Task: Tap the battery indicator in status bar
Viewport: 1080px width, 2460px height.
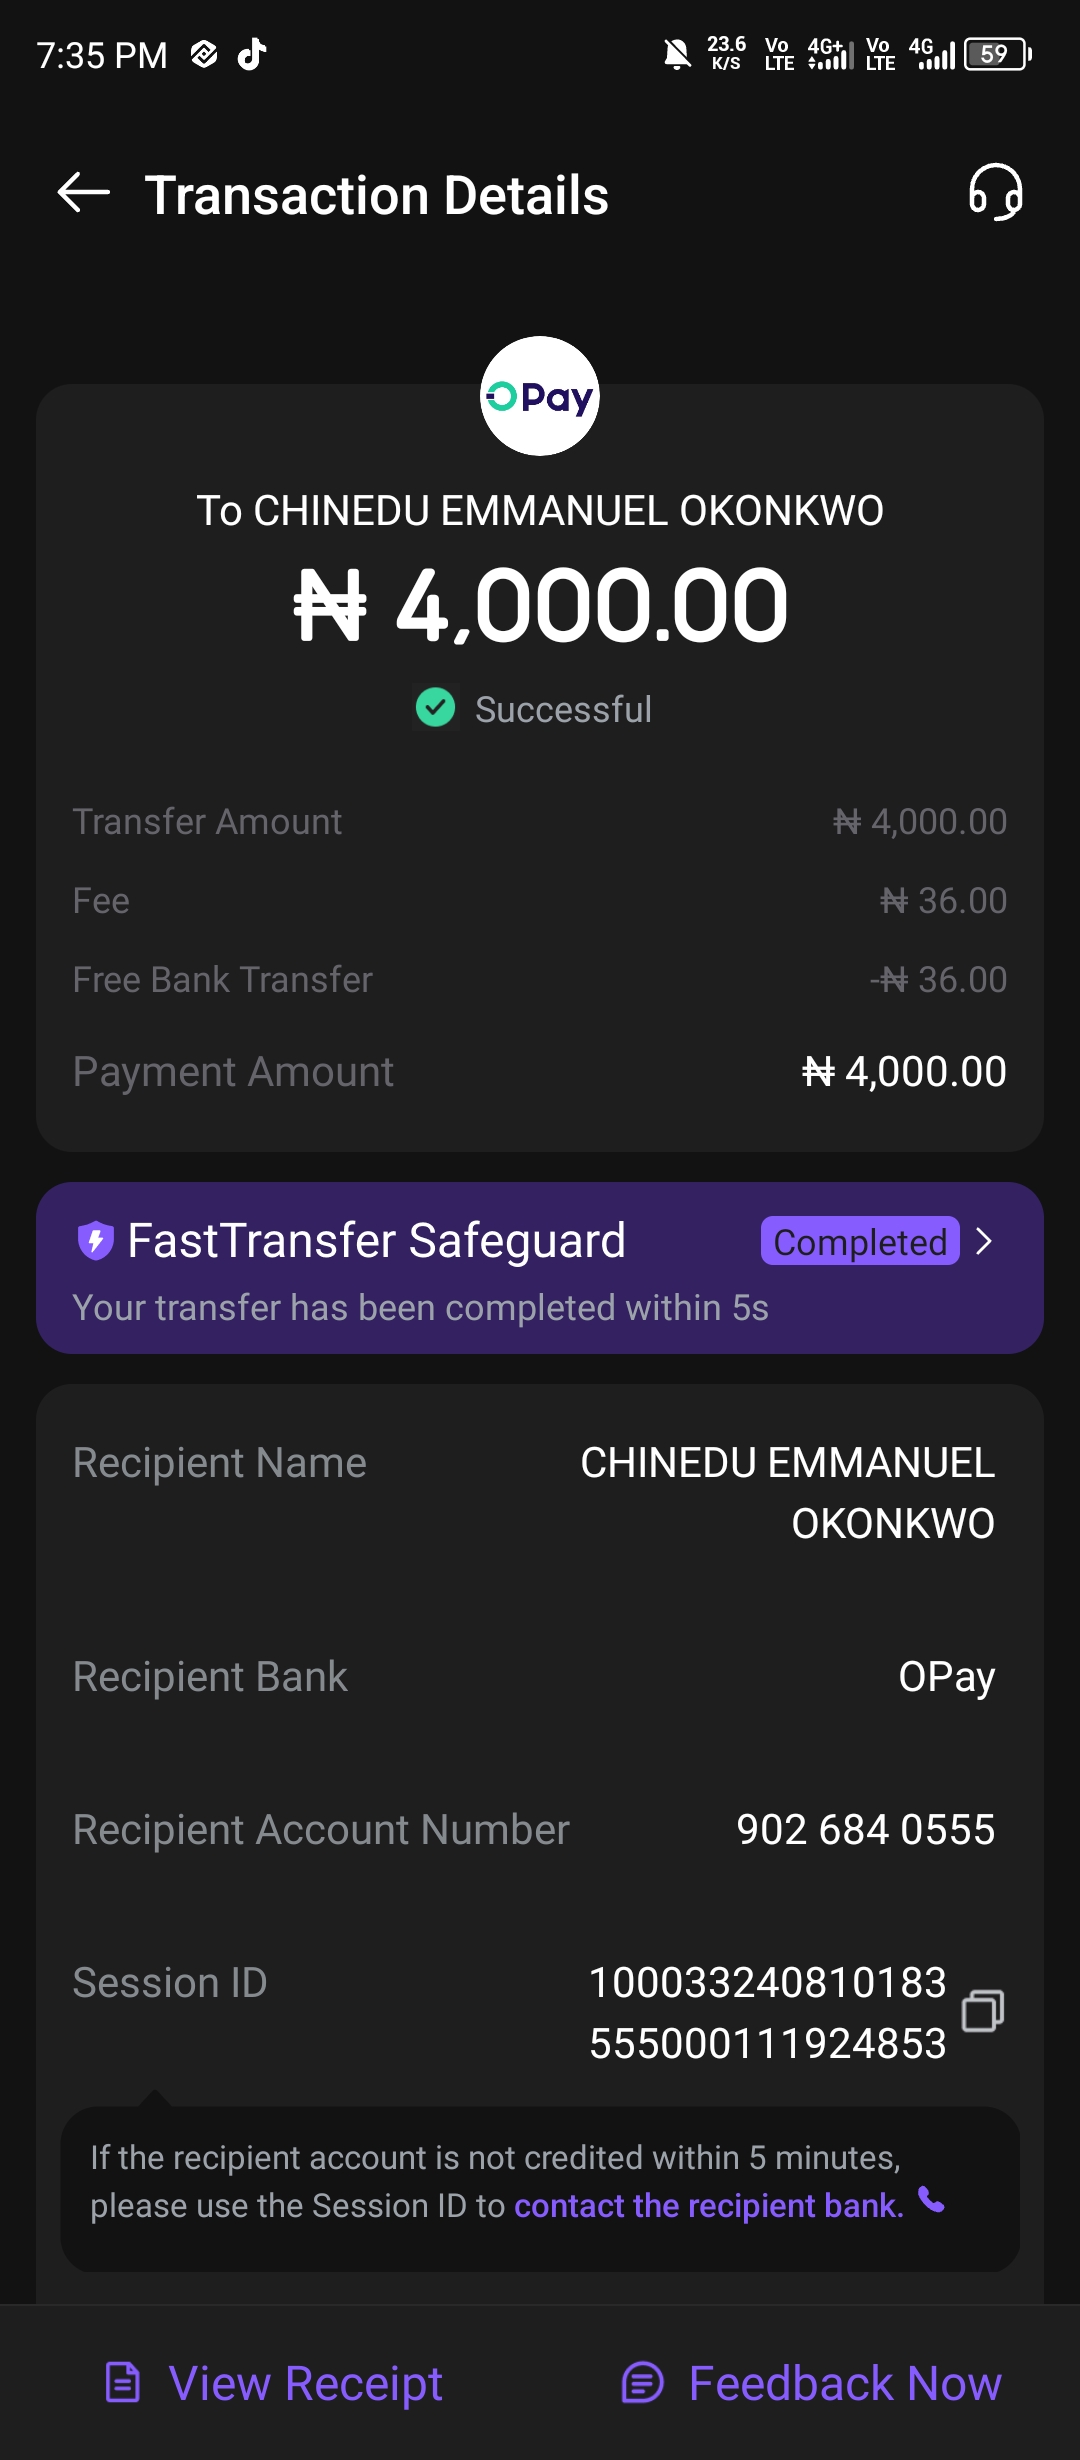Action: (997, 54)
